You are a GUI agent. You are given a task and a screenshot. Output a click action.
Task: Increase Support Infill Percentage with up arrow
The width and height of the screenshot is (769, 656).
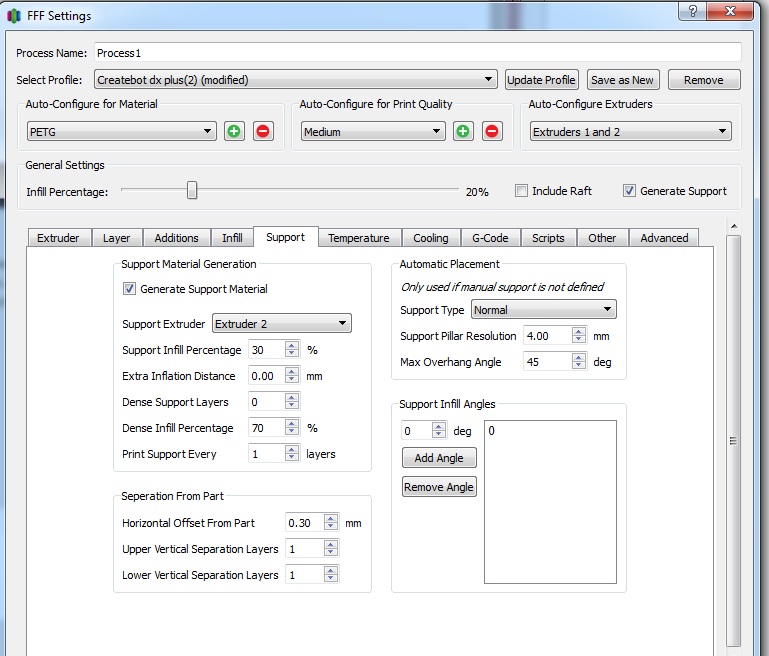pos(292,345)
